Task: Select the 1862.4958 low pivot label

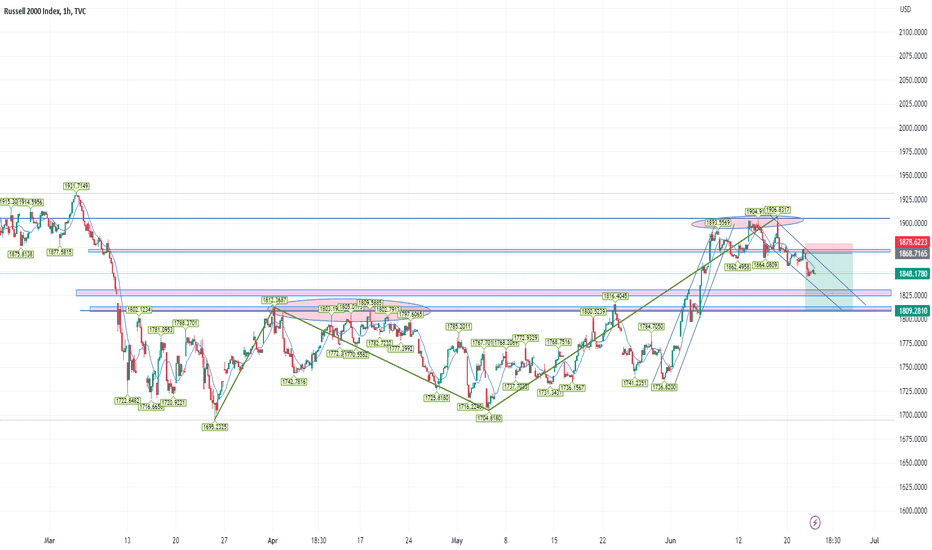Action: tap(738, 267)
